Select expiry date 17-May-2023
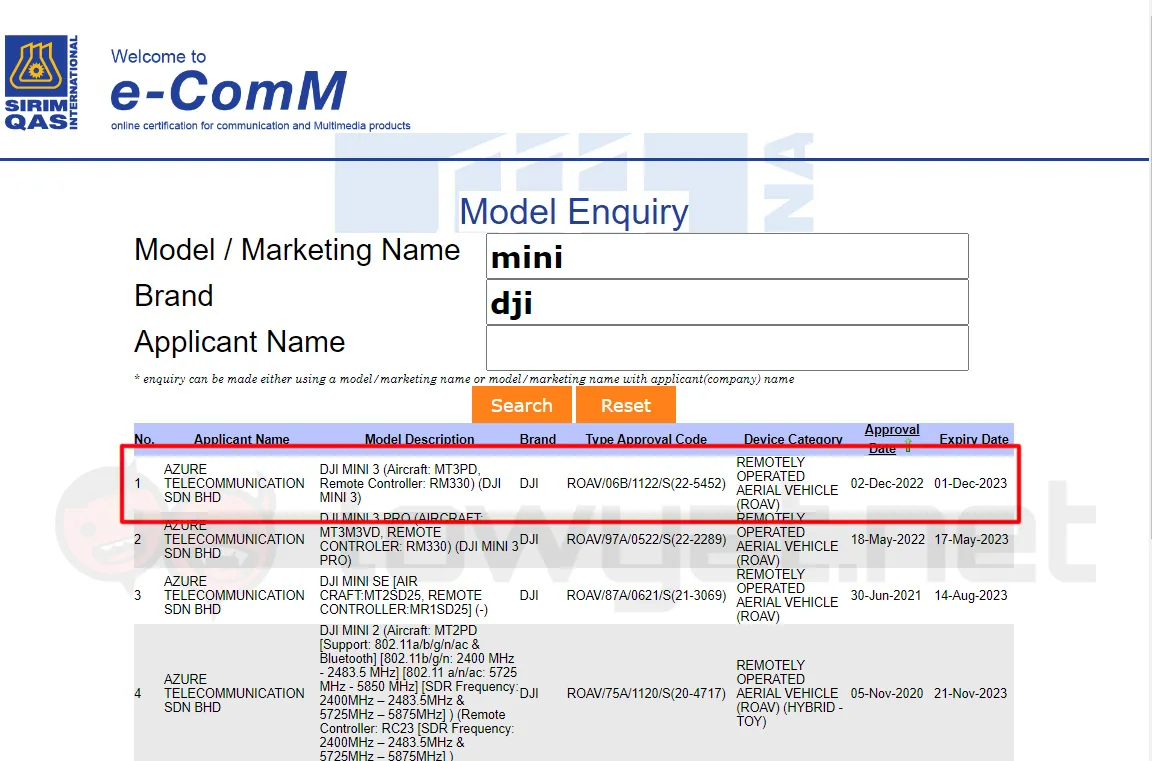 (x=971, y=539)
